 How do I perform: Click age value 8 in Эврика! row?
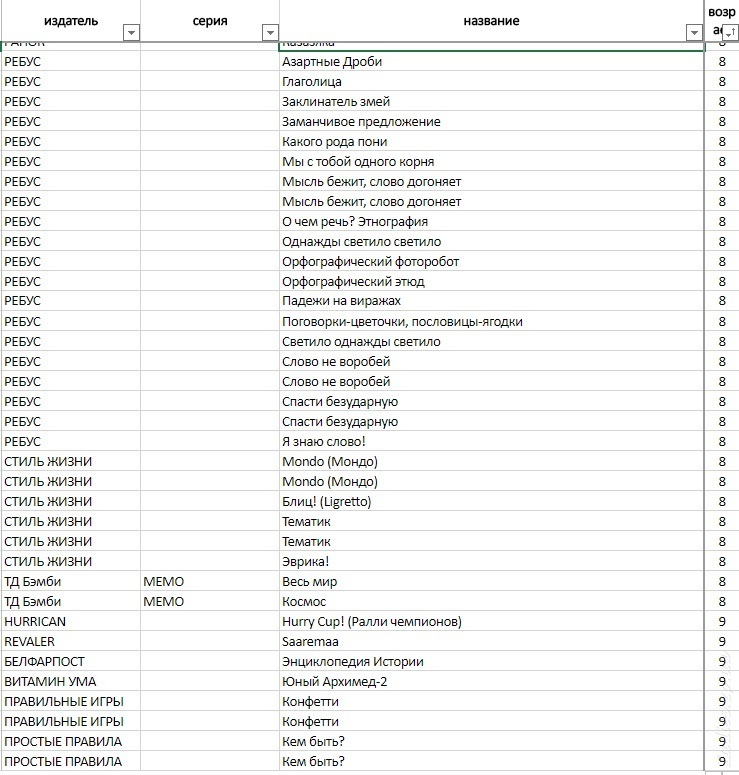[722, 561]
